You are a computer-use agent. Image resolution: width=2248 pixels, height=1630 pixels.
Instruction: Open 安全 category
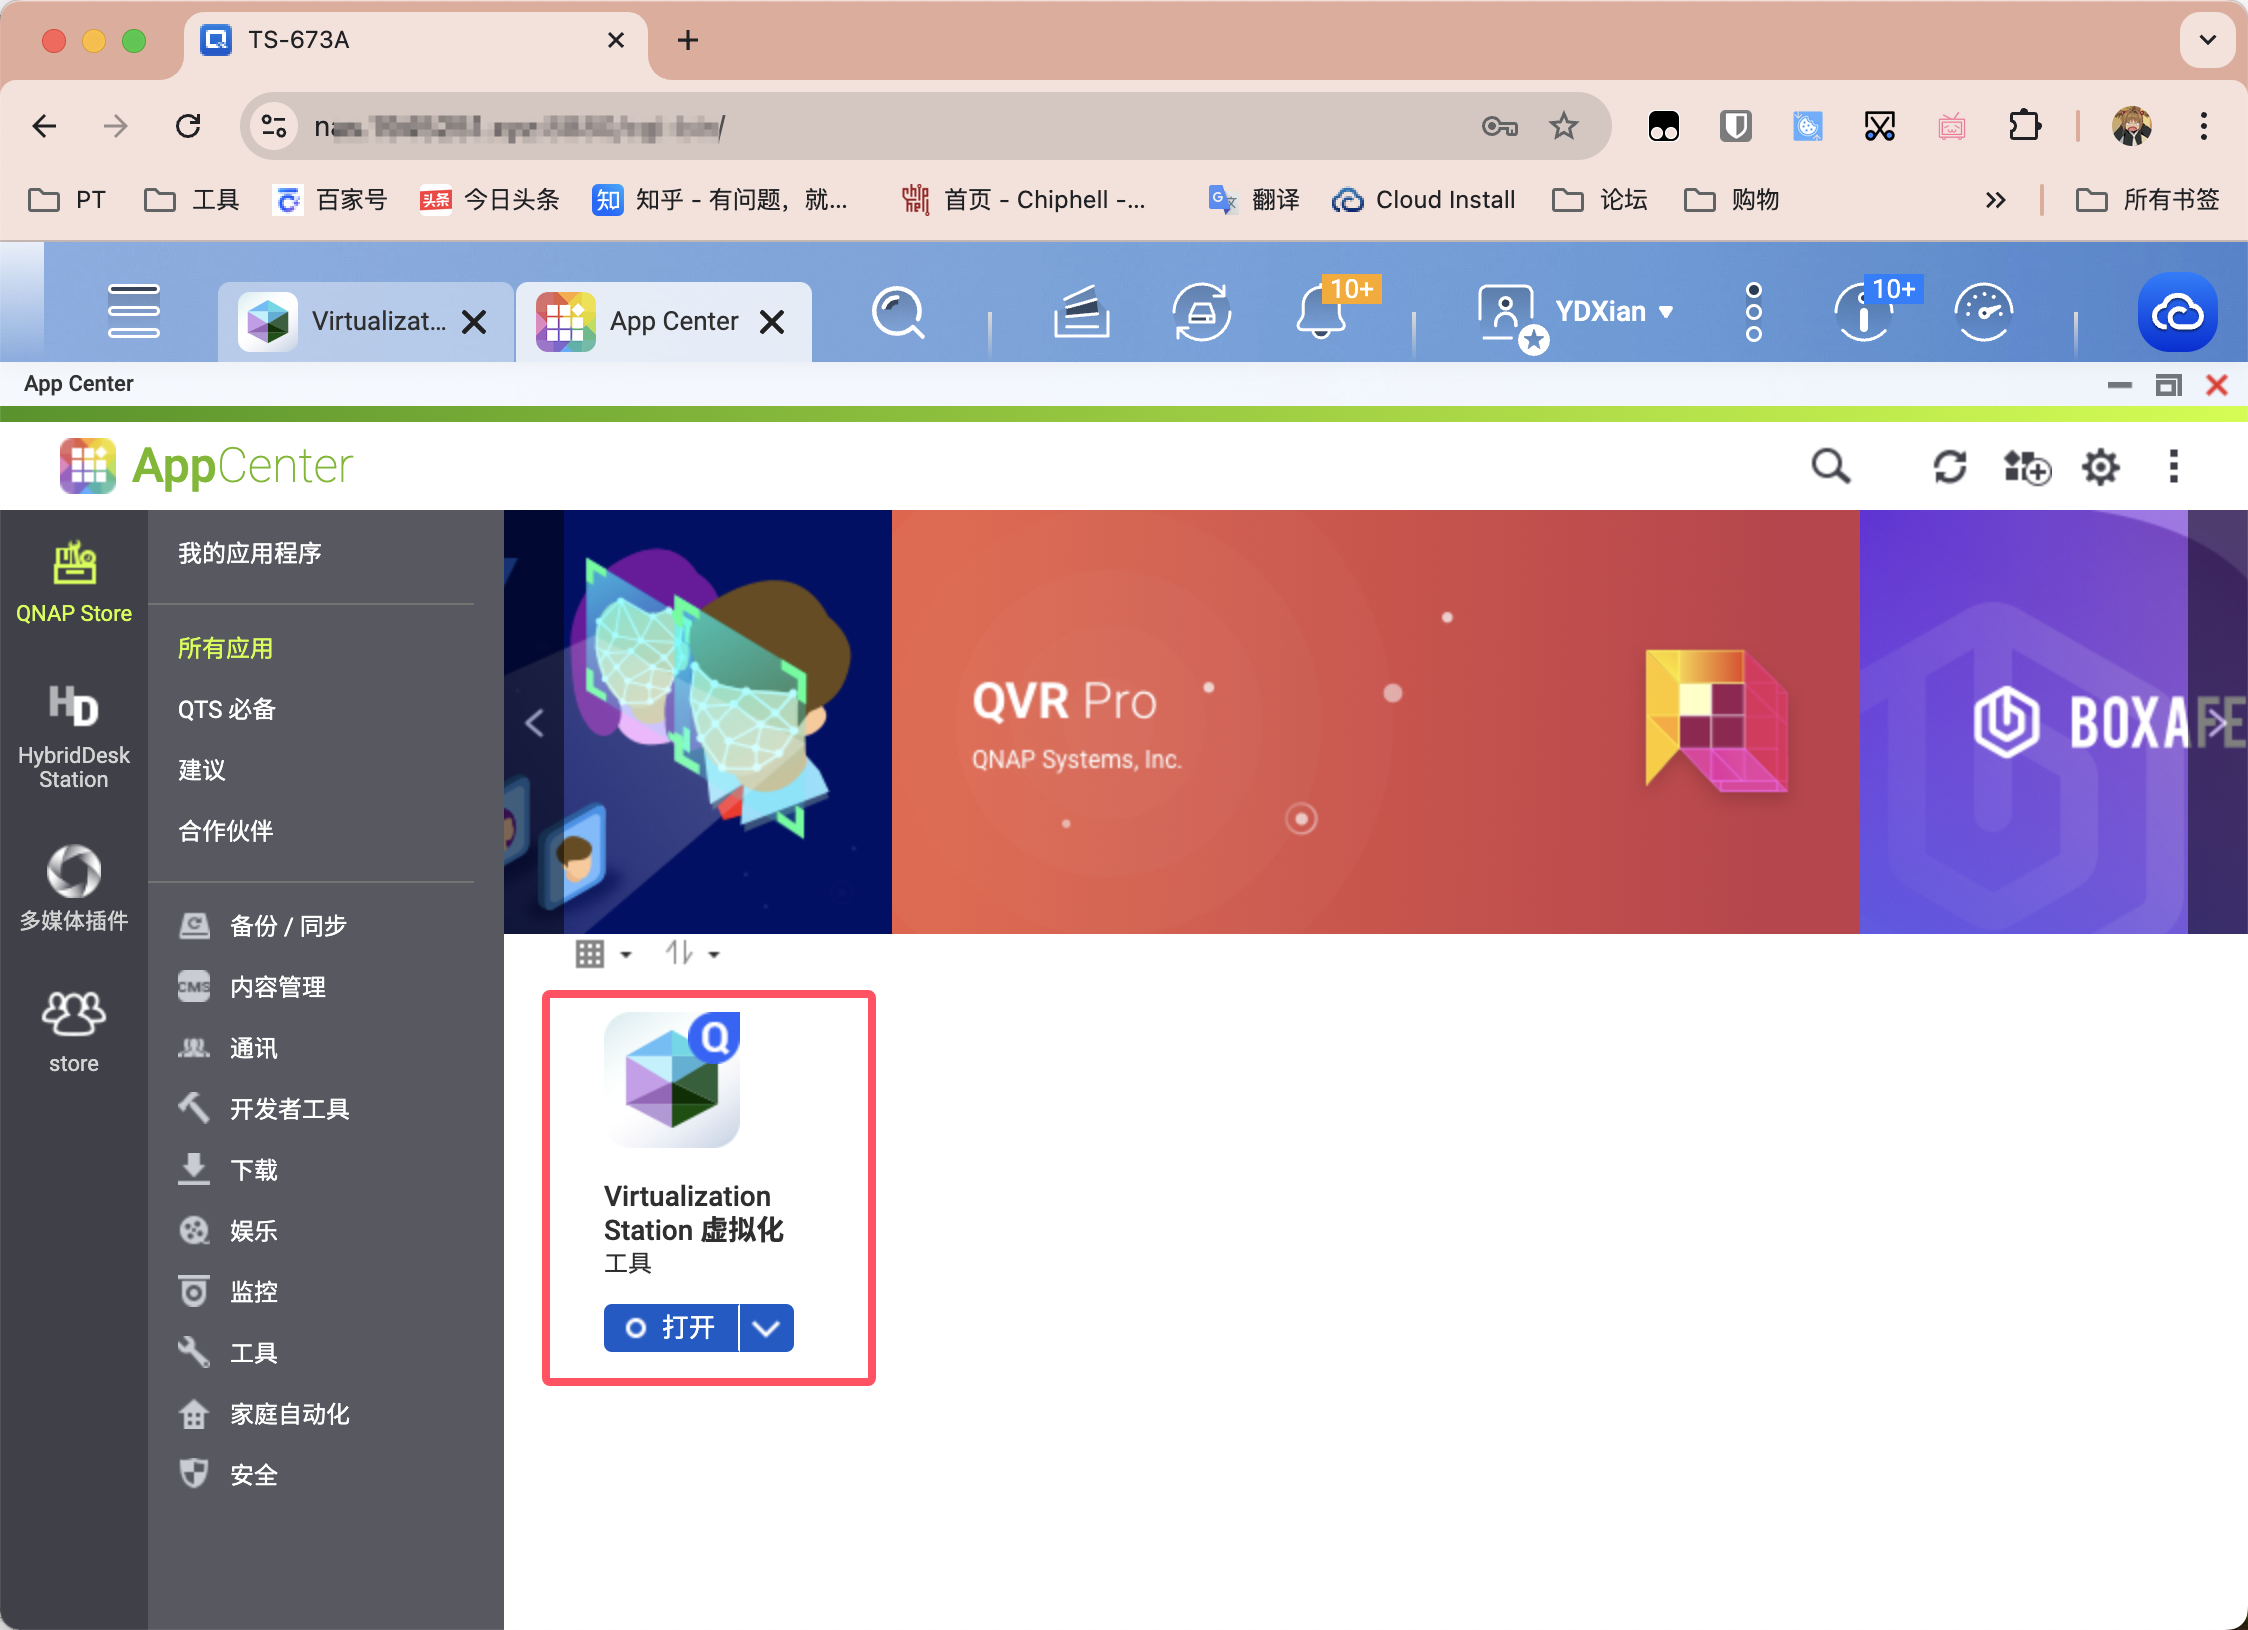pos(228,1474)
